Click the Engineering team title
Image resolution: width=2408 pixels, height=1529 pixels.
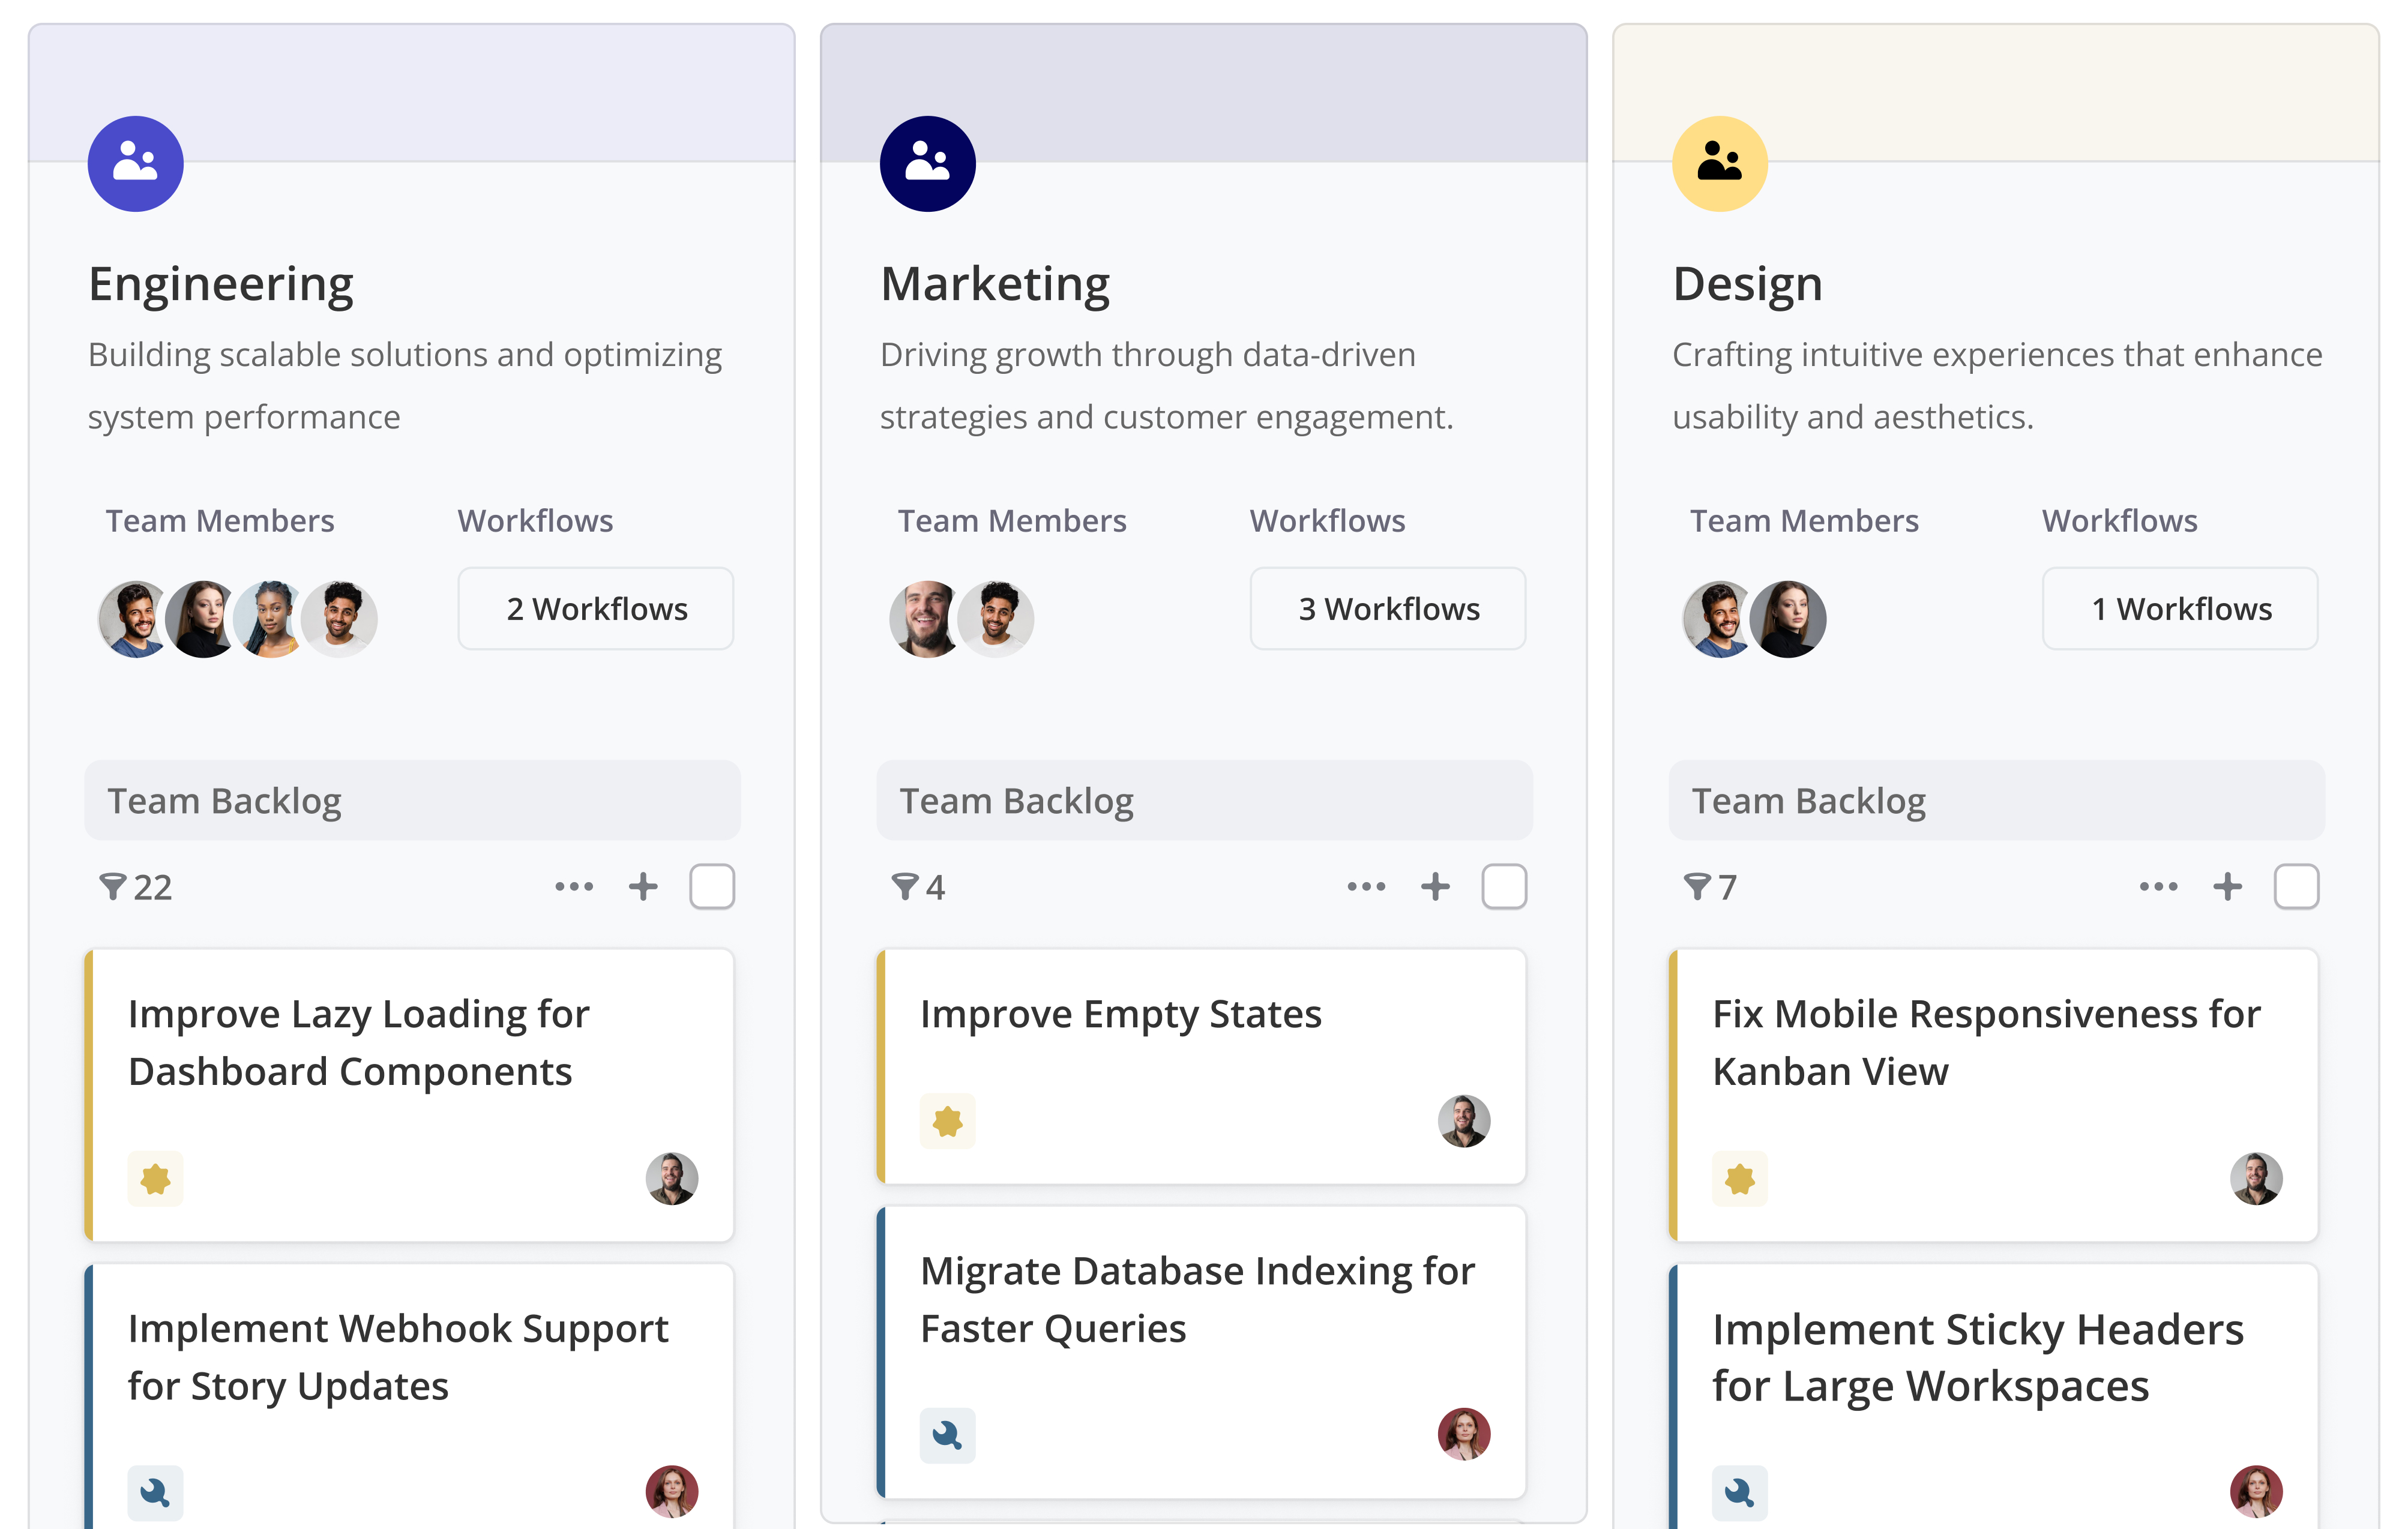[221, 285]
